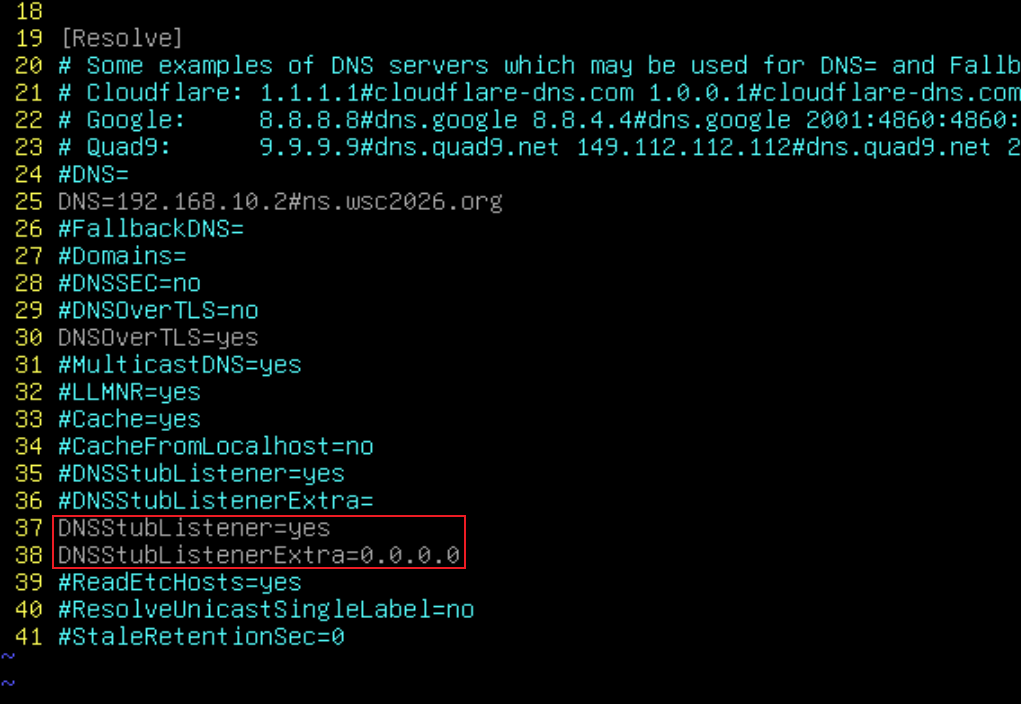The height and width of the screenshot is (704, 1021).
Task: Click #CacheFromLocalhost=no option text
Action: 216,447
